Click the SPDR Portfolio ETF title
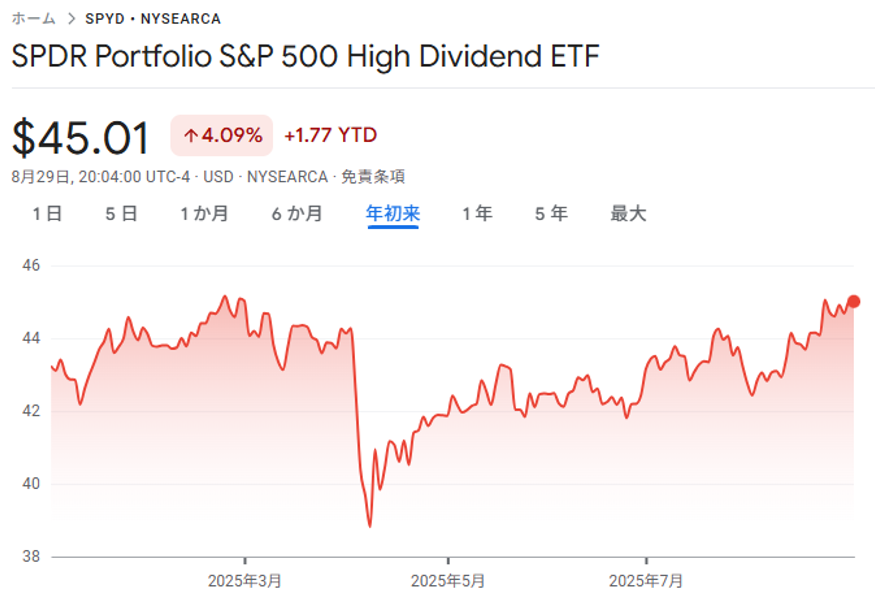The height and width of the screenshot is (608, 875). tap(305, 56)
